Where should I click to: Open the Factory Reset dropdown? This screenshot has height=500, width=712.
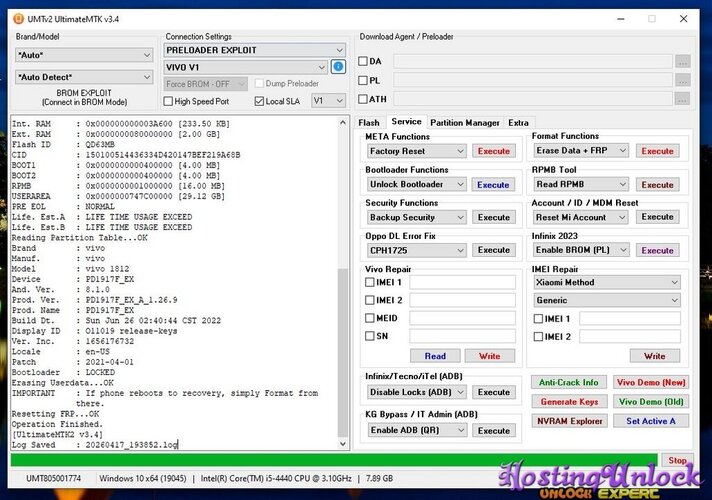(416, 151)
